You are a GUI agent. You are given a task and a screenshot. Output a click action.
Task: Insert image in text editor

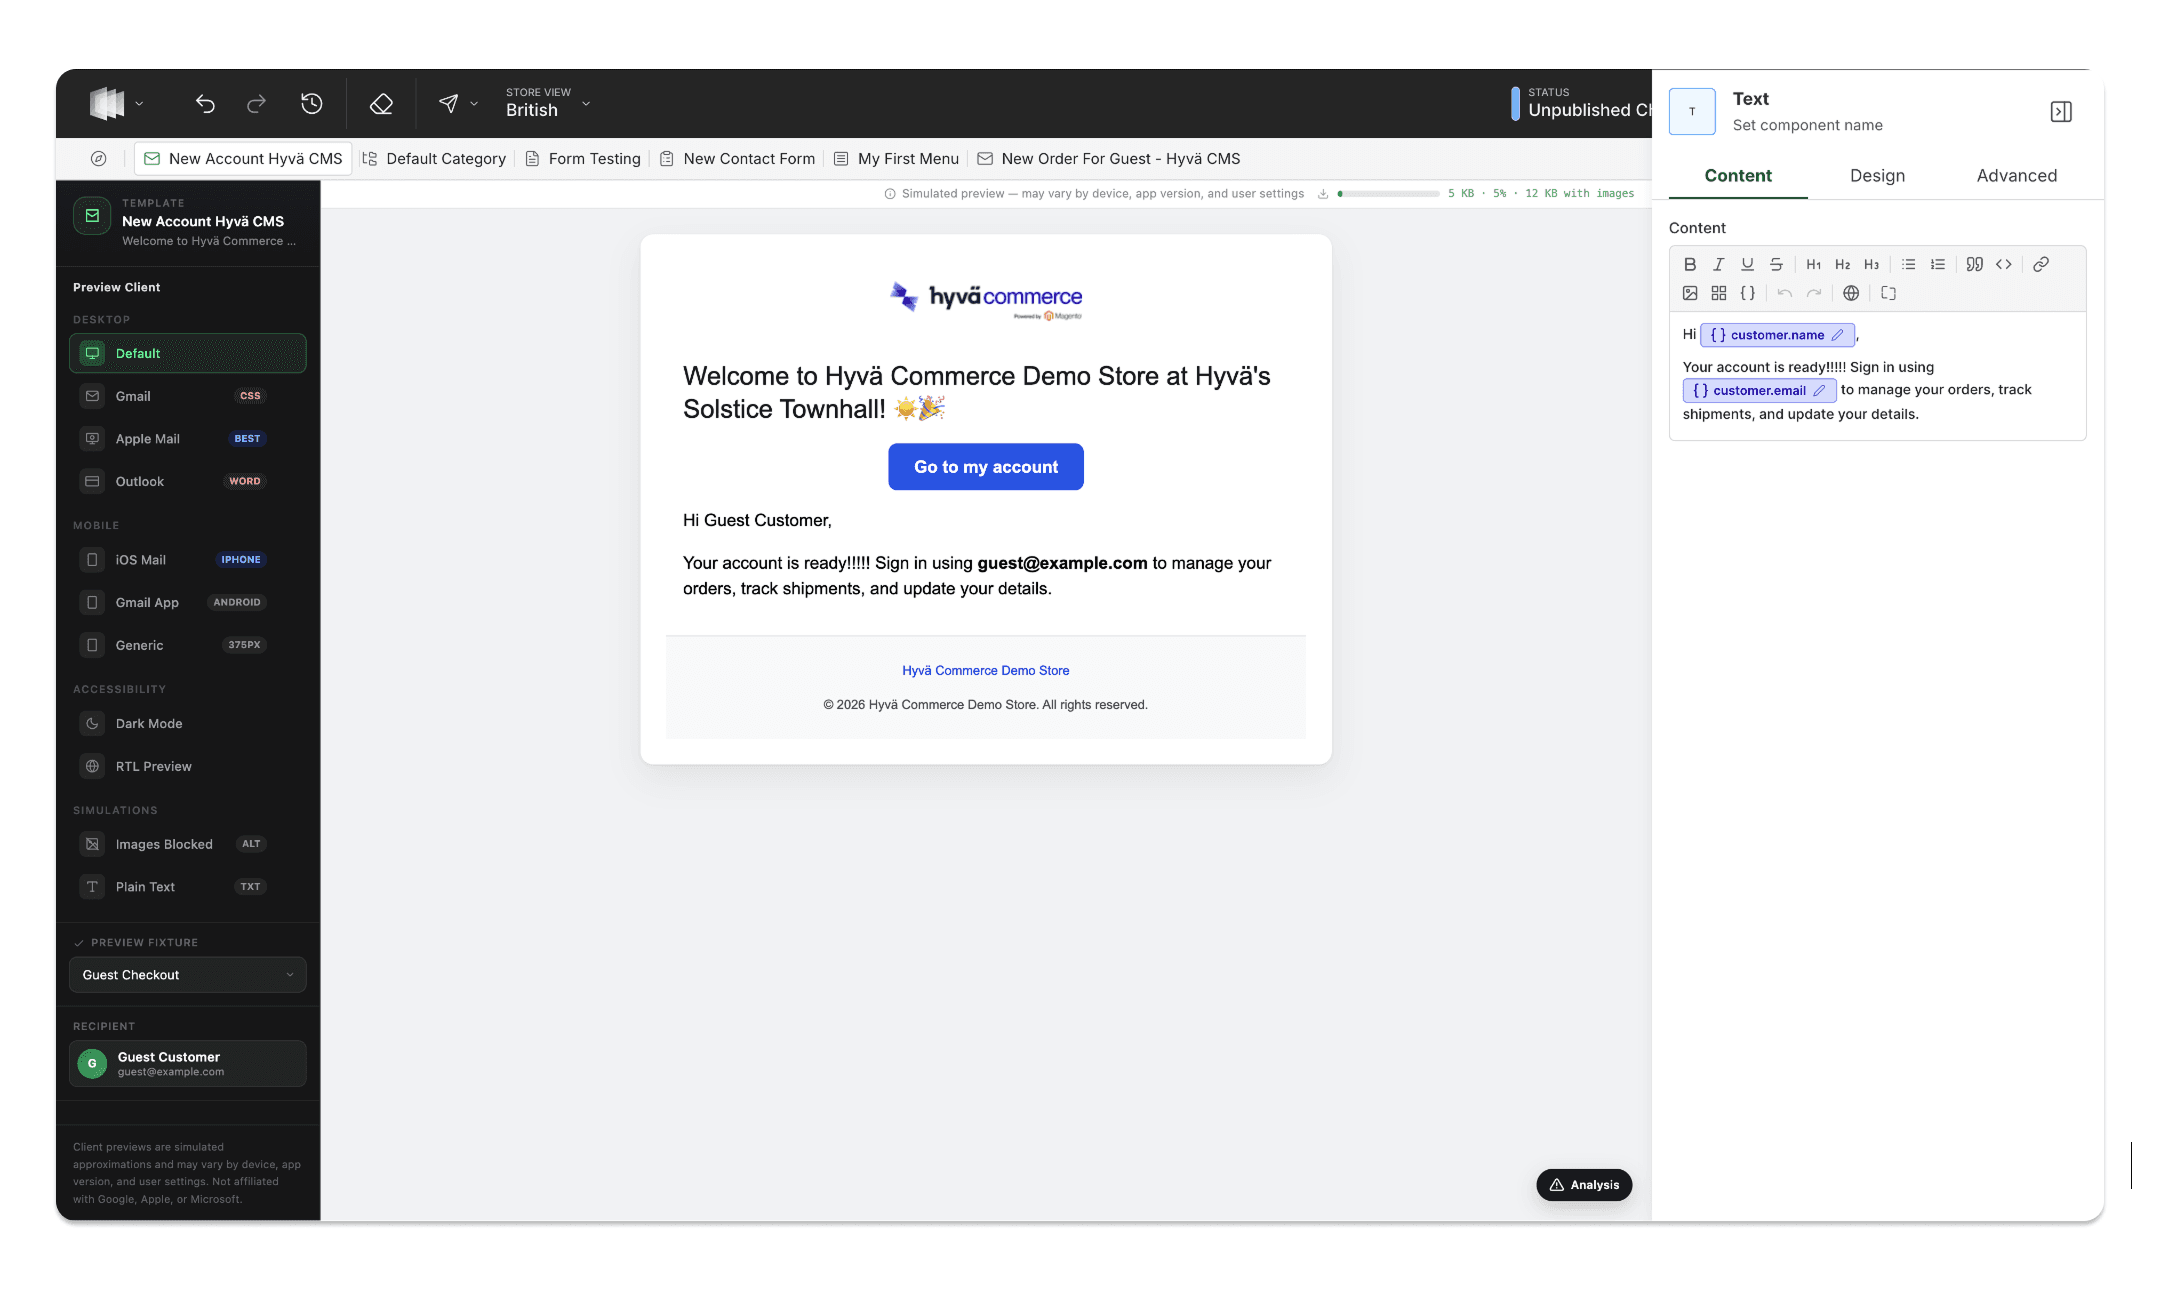tap(1690, 293)
